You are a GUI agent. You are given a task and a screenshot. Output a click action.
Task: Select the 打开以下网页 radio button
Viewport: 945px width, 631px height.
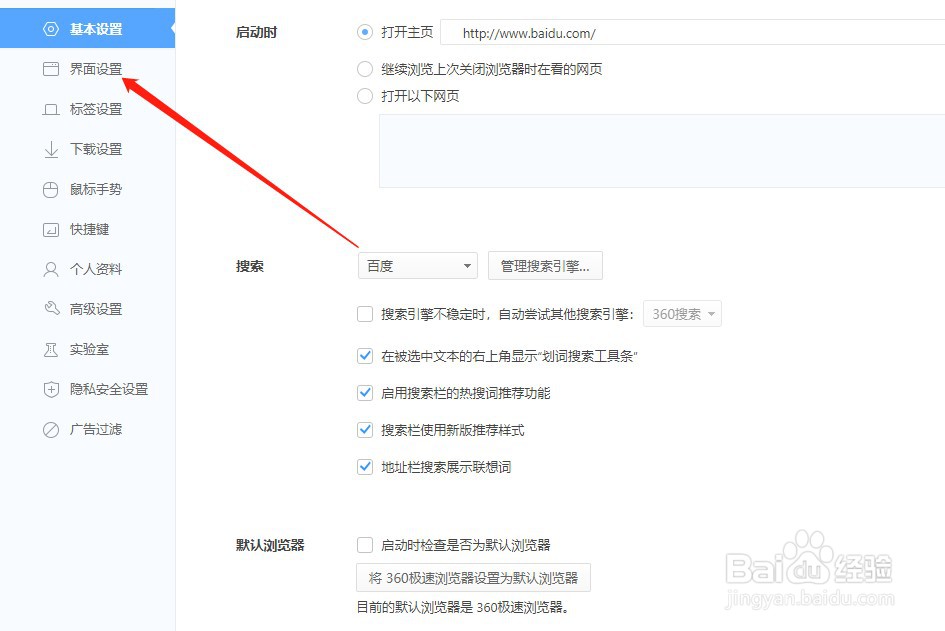(x=365, y=96)
